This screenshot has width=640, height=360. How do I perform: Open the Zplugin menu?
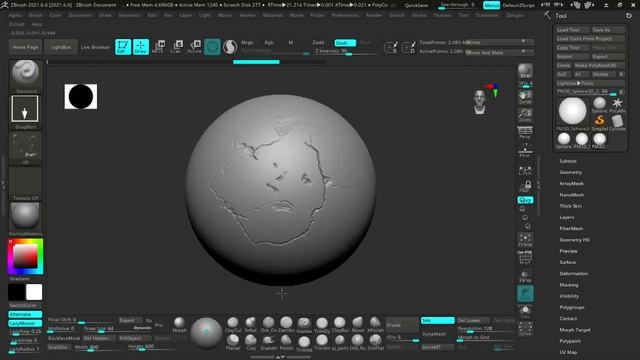(x=514, y=15)
